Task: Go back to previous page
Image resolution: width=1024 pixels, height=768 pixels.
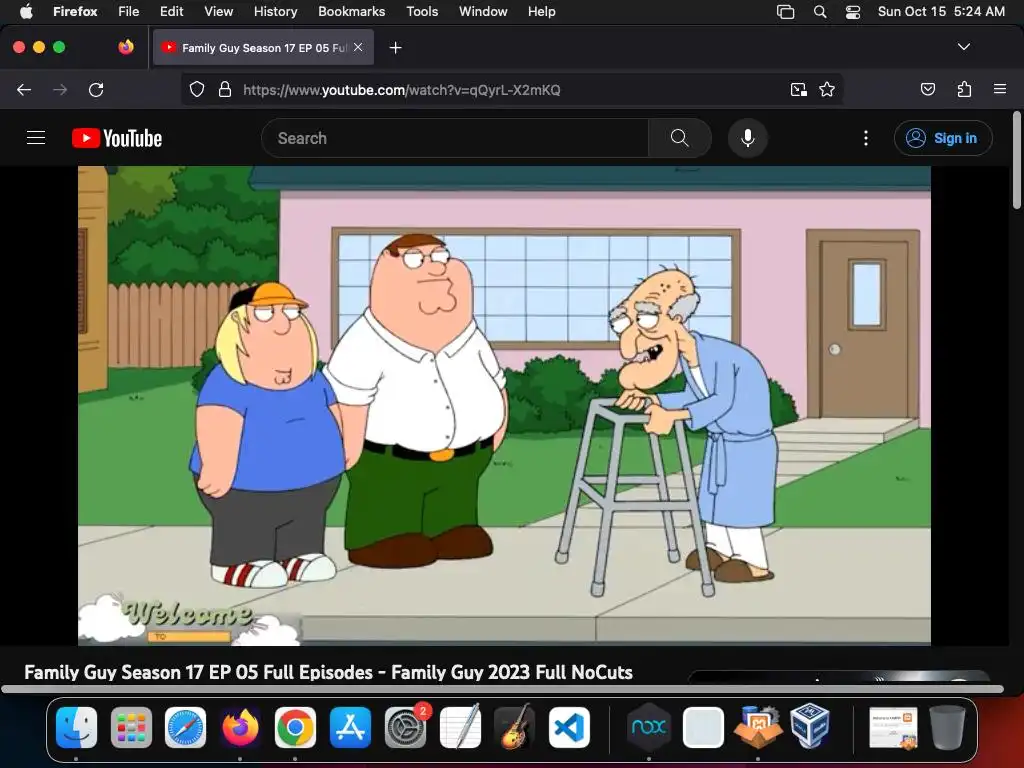Action: click(x=24, y=89)
